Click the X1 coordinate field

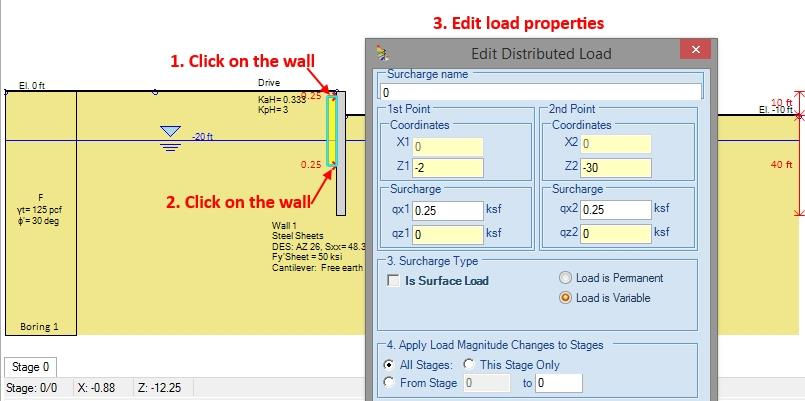[x=447, y=147]
